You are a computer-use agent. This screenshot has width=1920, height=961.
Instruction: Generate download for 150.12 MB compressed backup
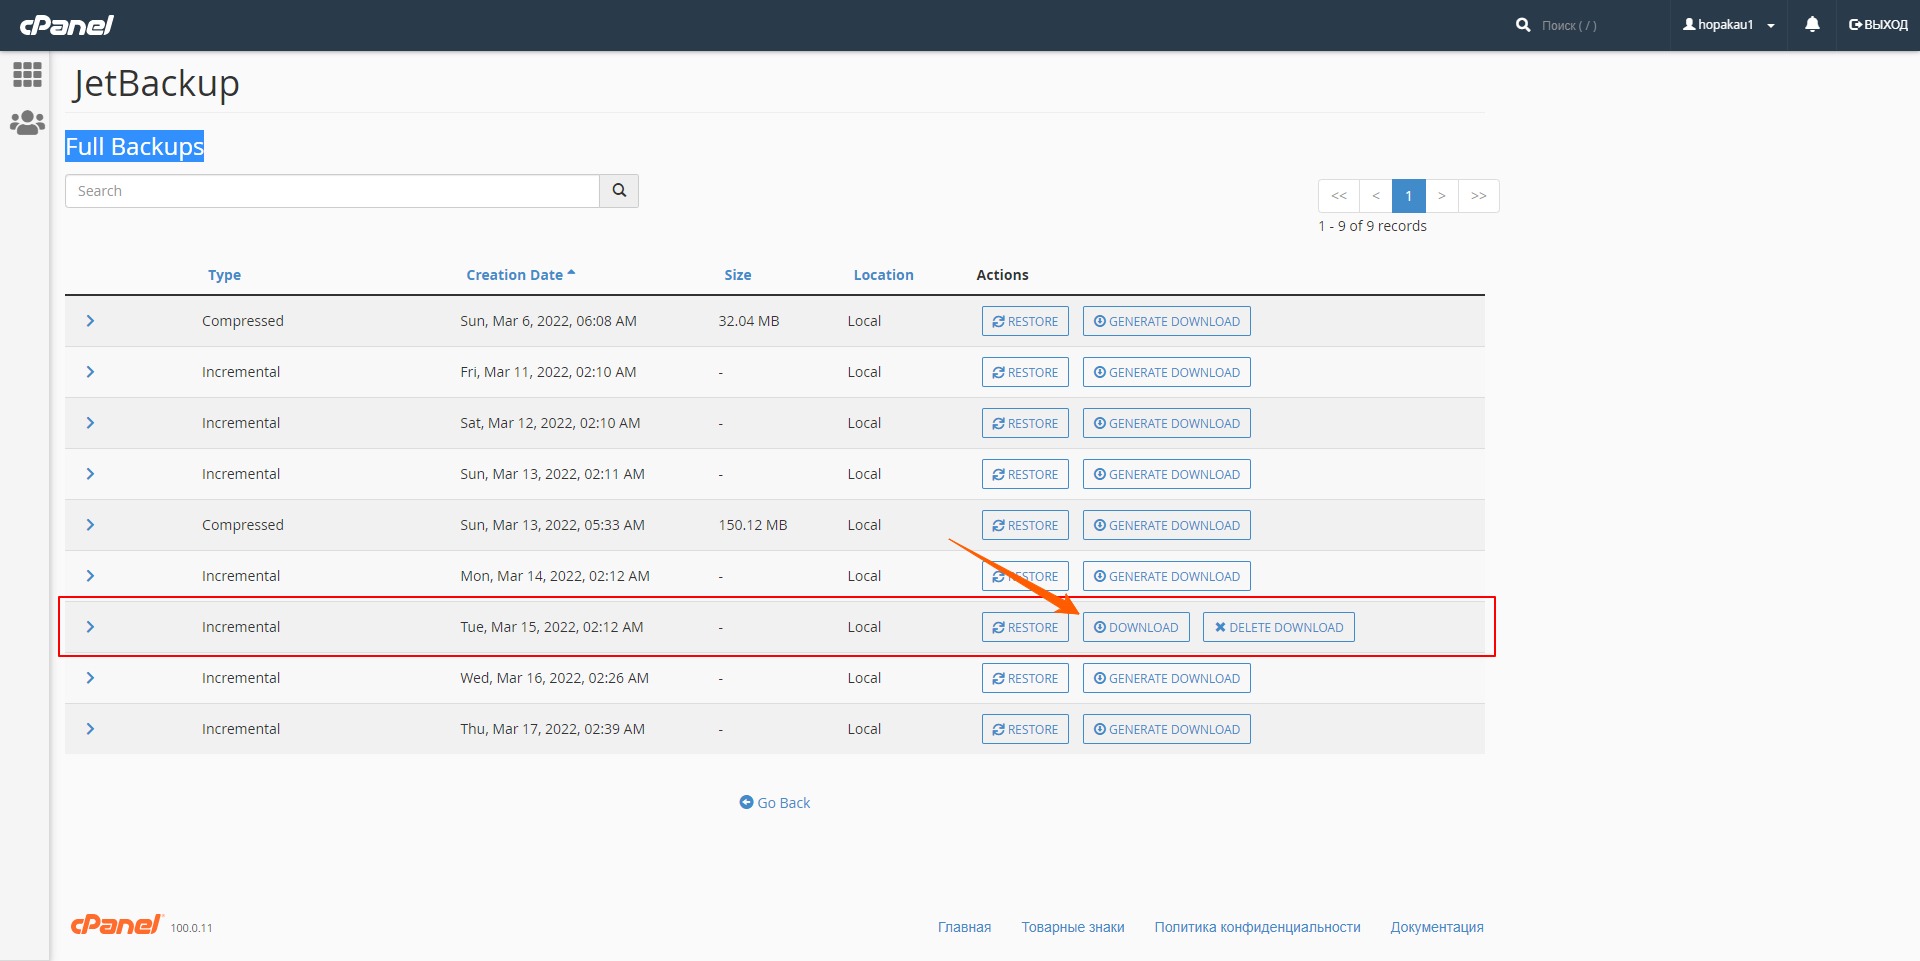click(1166, 525)
